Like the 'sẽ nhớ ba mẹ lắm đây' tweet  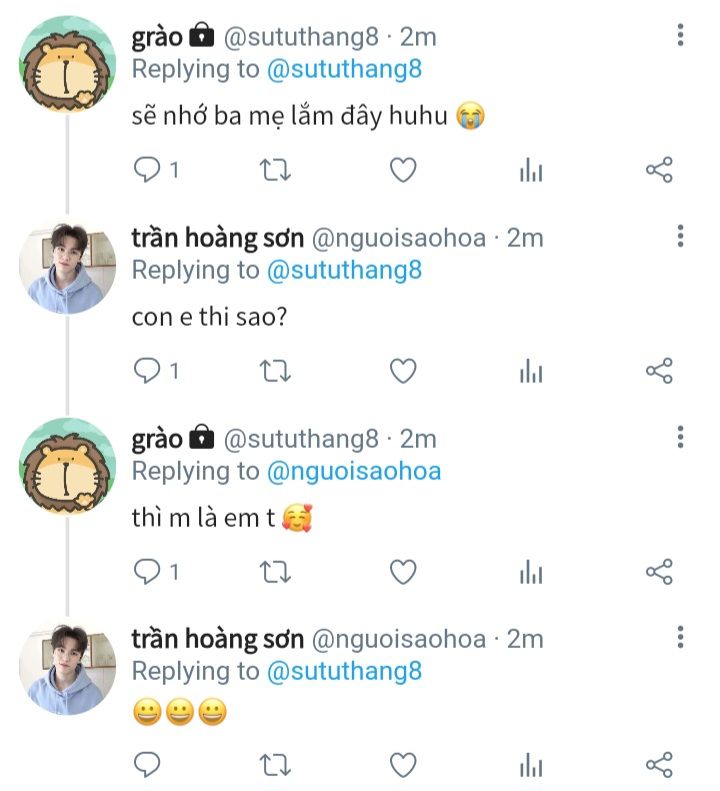[402, 171]
